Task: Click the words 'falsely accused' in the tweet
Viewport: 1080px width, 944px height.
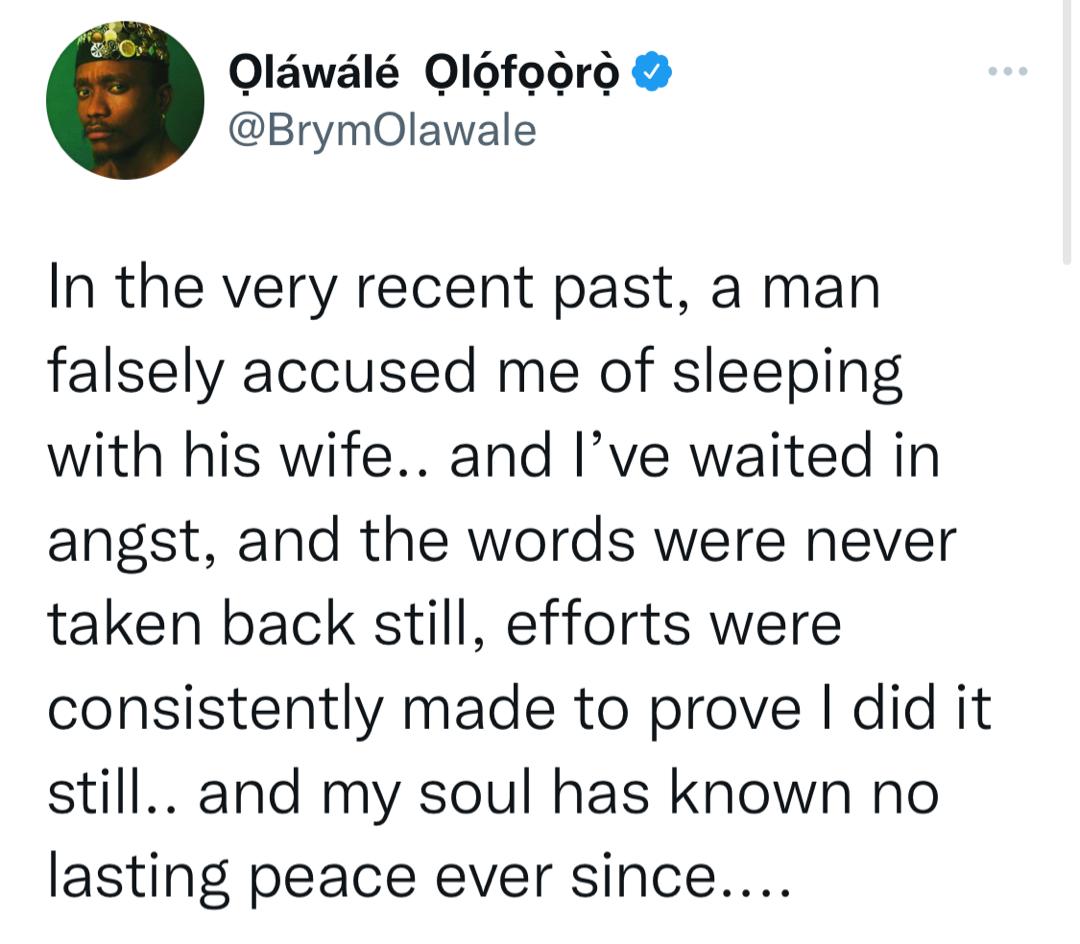Action: (262, 373)
